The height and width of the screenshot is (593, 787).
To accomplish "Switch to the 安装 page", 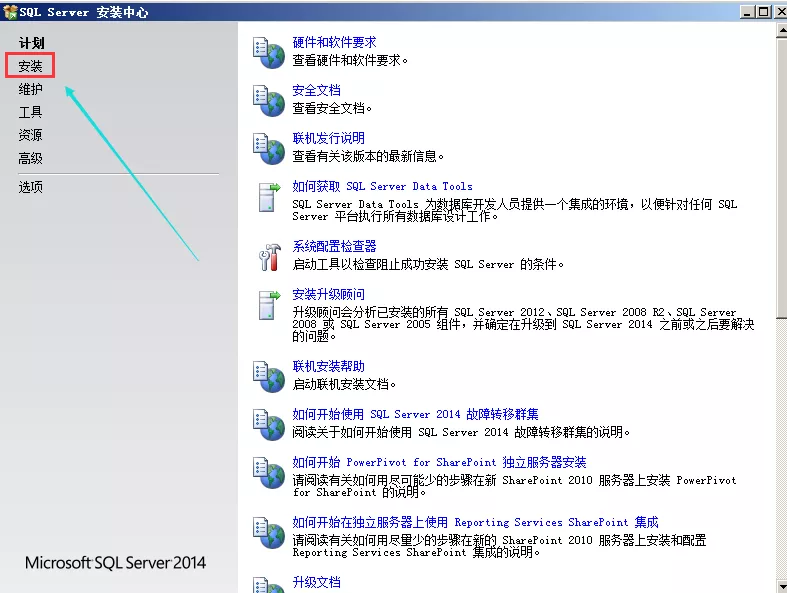I will 30,66.
